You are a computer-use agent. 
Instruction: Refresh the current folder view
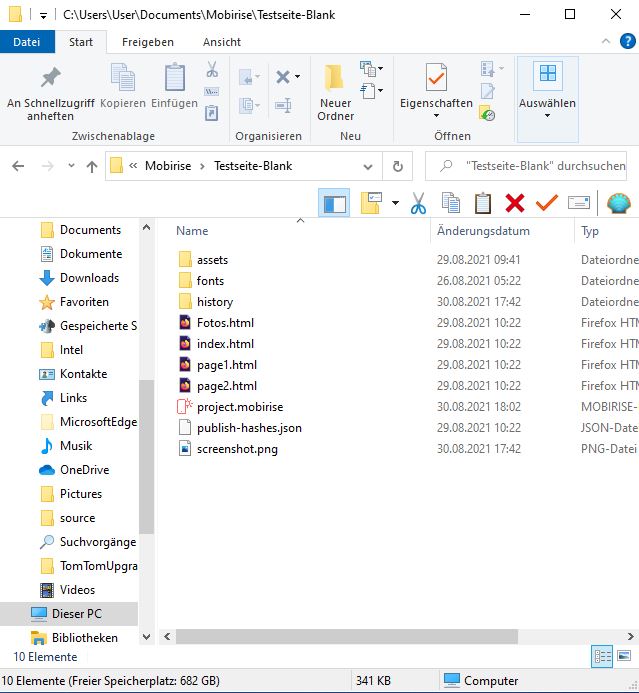(x=397, y=166)
